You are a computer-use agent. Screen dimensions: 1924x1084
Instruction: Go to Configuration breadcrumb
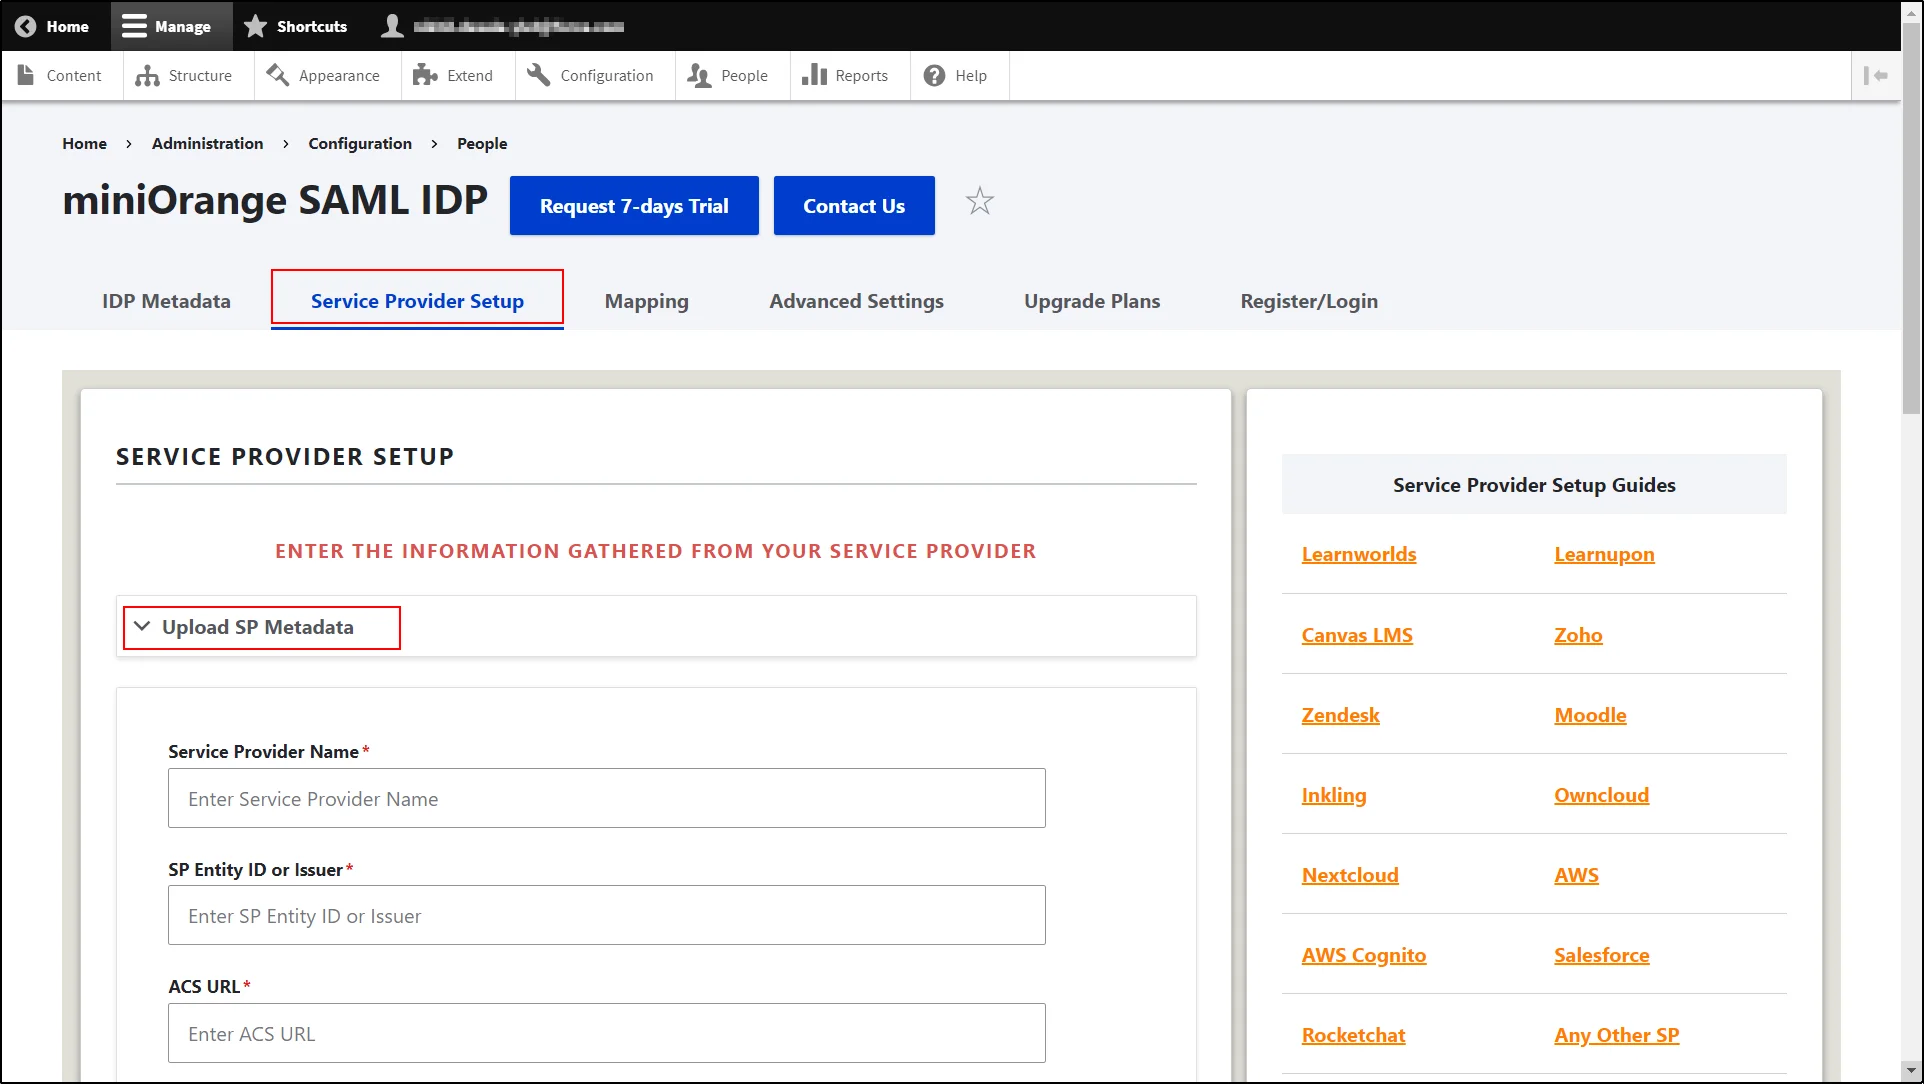[360, 144]
